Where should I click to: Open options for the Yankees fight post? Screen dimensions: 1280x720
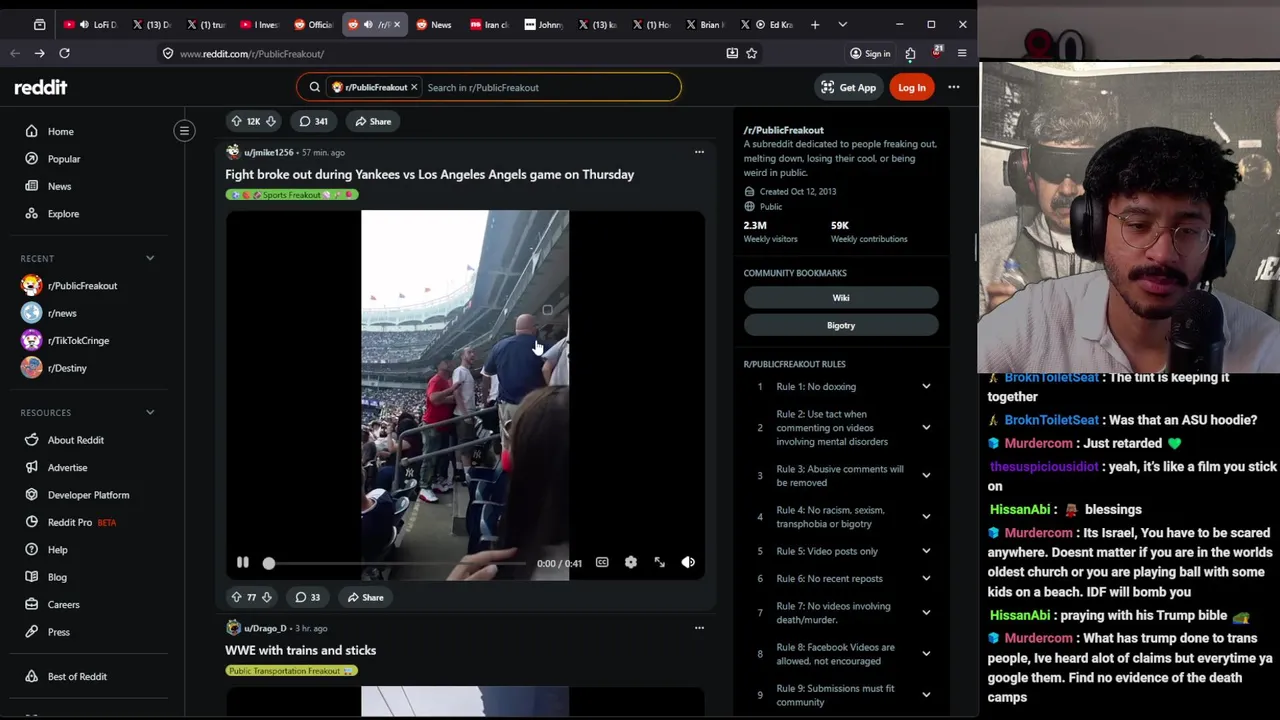coord(699,152)
